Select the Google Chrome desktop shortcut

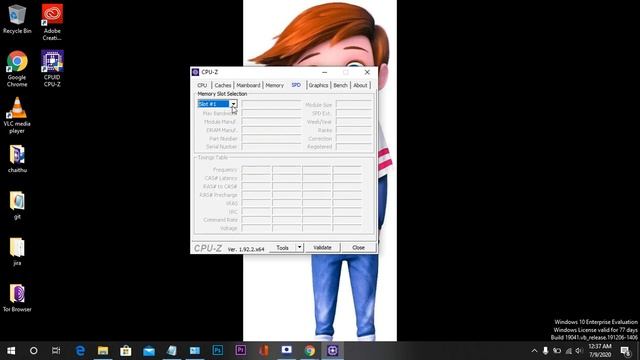pyautogui.click(x=17, y=69)
